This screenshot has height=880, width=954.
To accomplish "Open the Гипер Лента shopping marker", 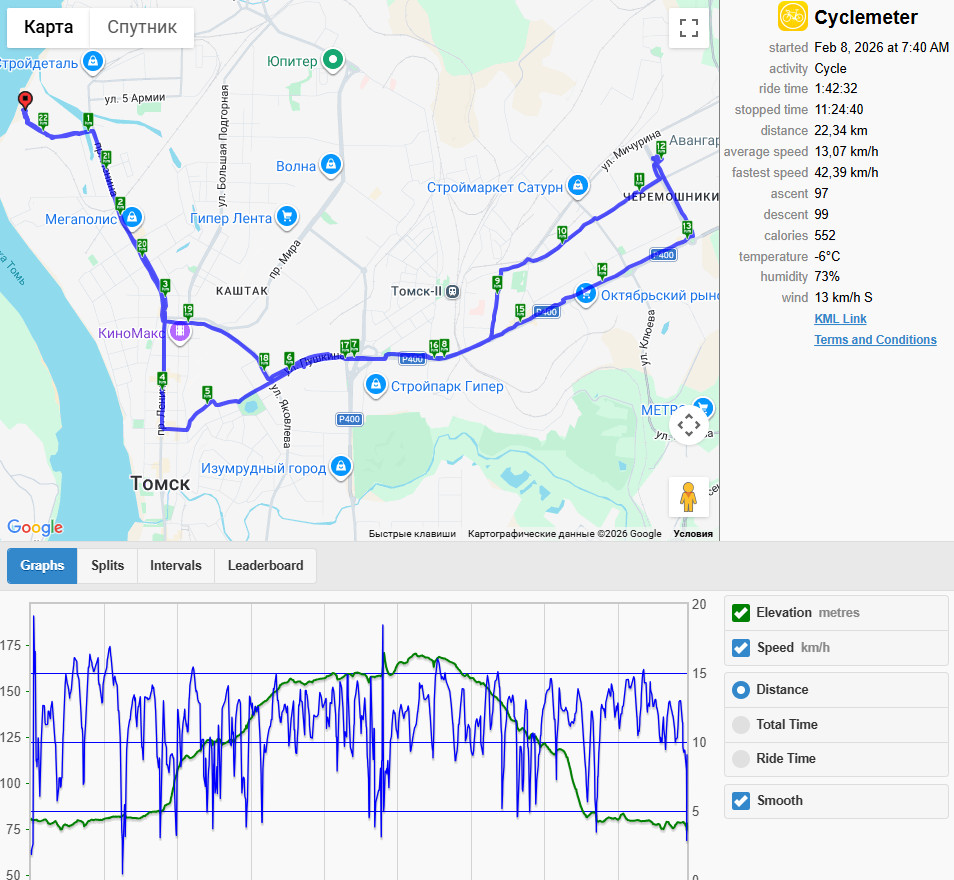I will tap(287, 217).
